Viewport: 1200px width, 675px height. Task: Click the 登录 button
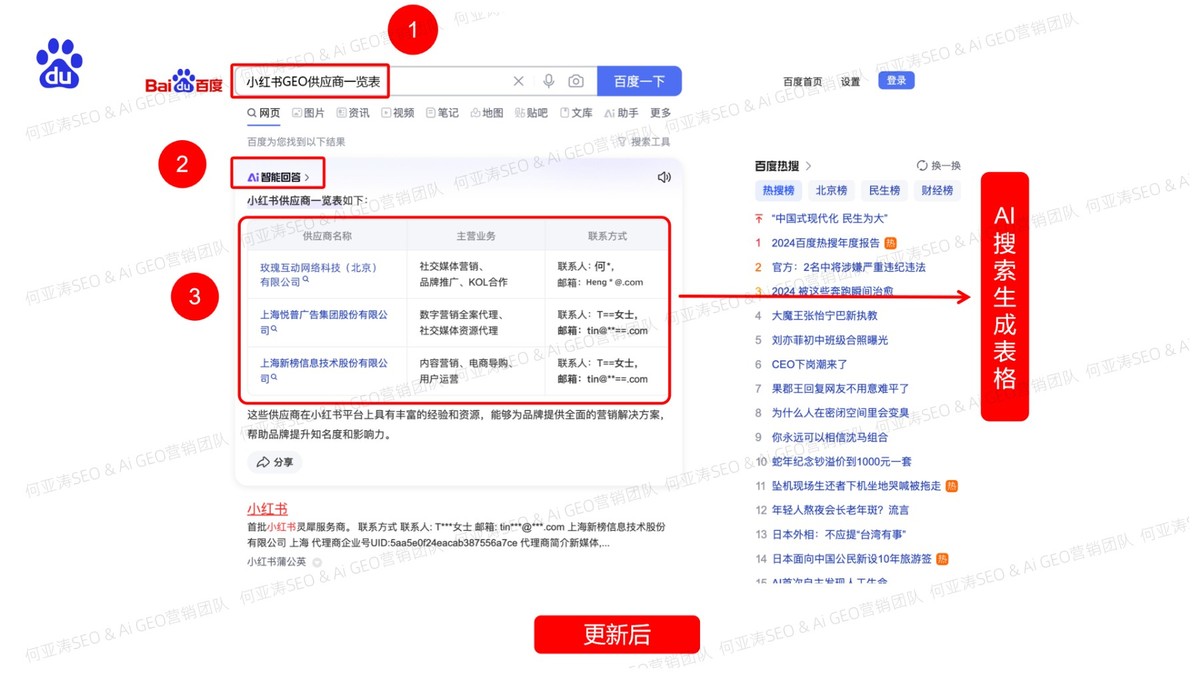[x=896, y=81]
